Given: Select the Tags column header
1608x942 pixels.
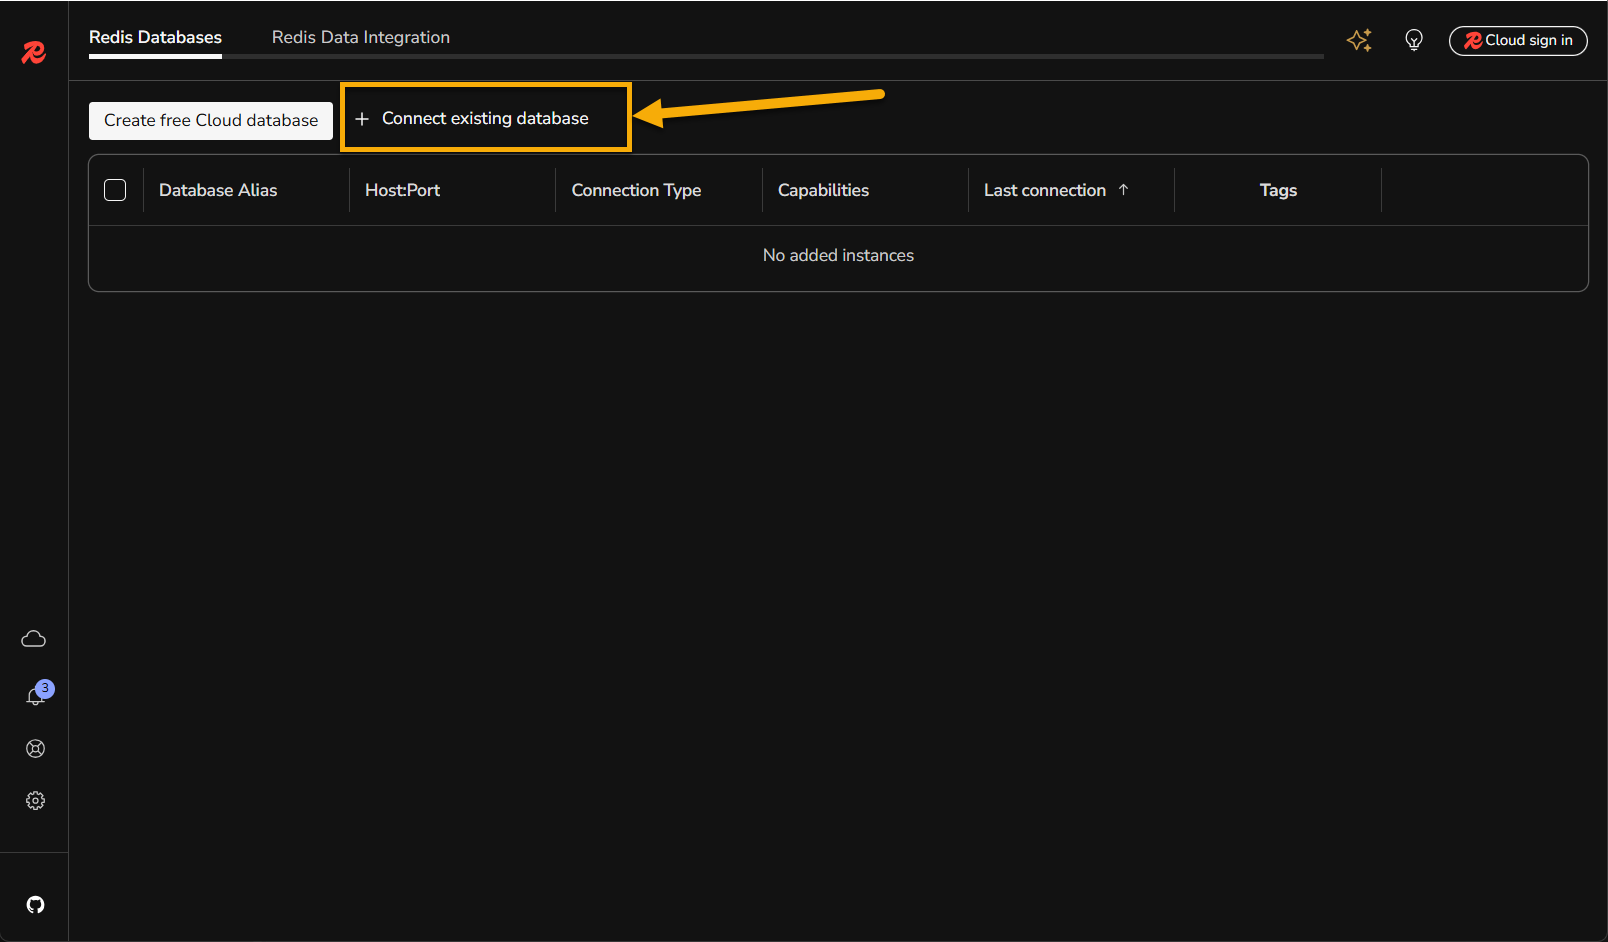Looking at the screenshot, I should click(x=1277, y=190).
